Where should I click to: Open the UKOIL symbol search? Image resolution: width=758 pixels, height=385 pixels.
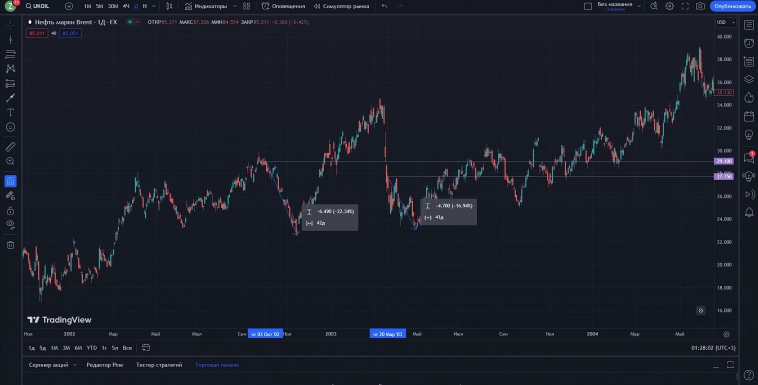(38, 6)
